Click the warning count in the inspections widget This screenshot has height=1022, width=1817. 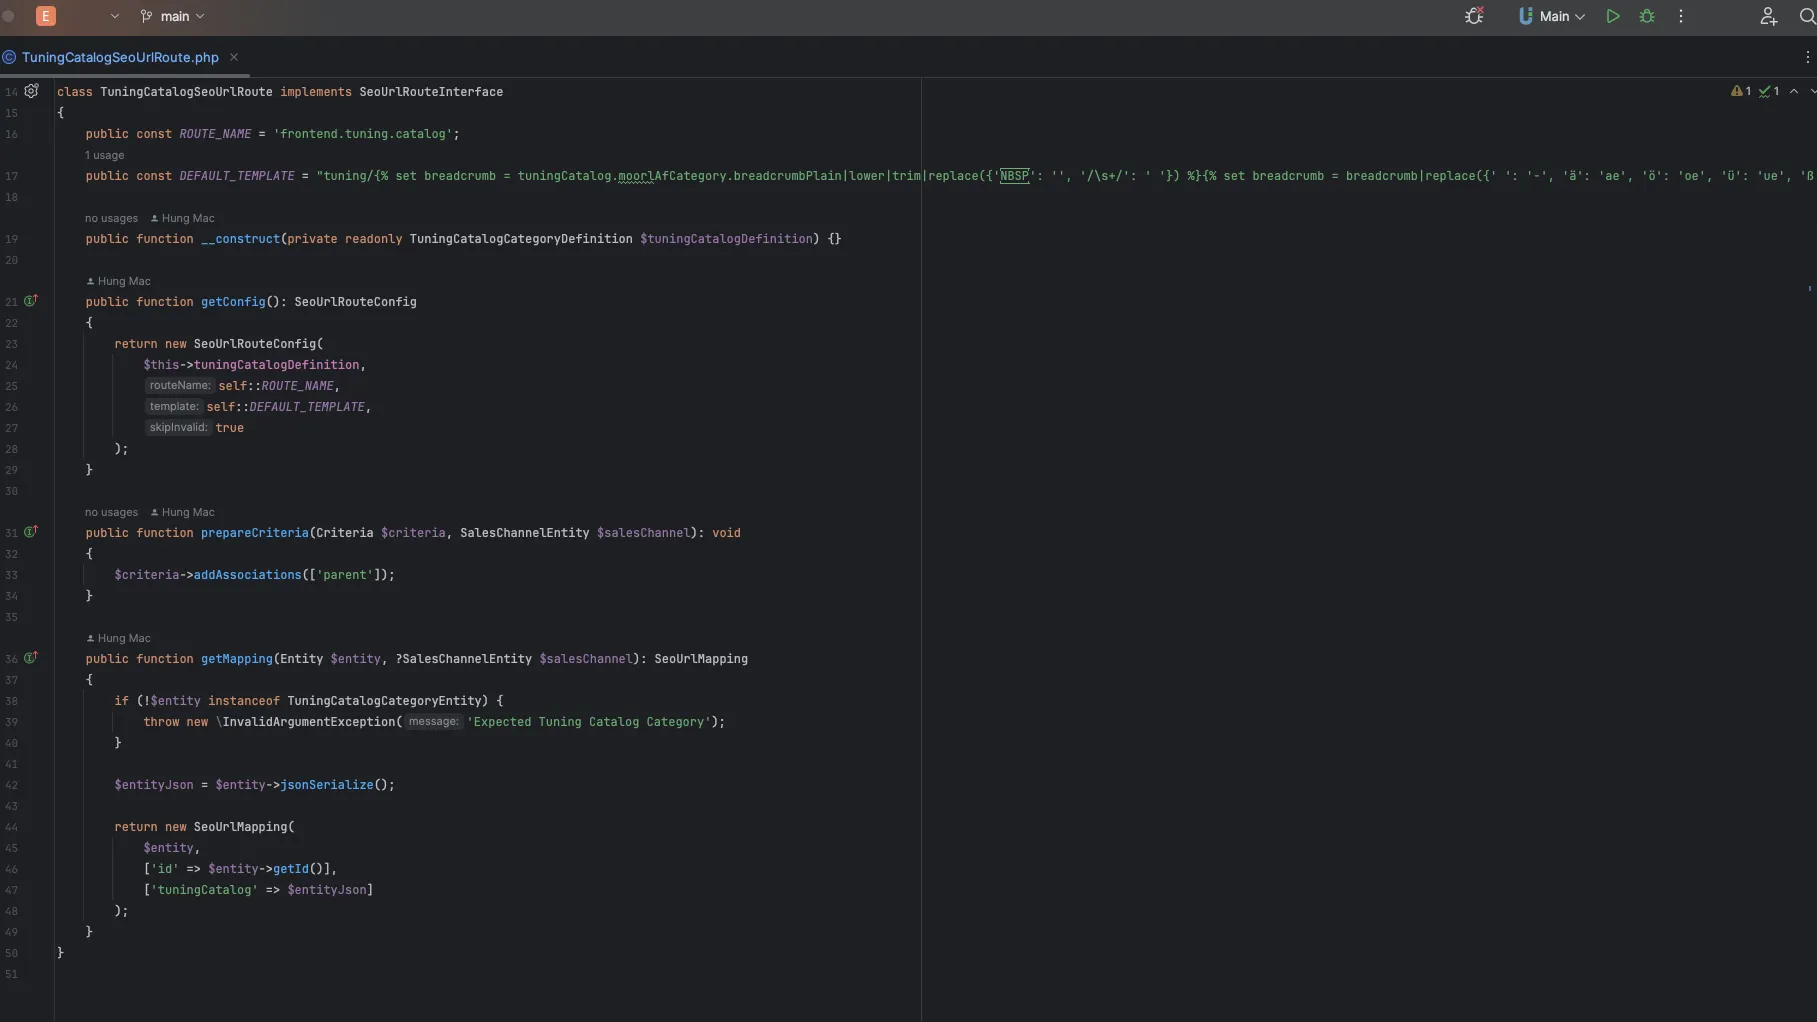click(1742, 91)
